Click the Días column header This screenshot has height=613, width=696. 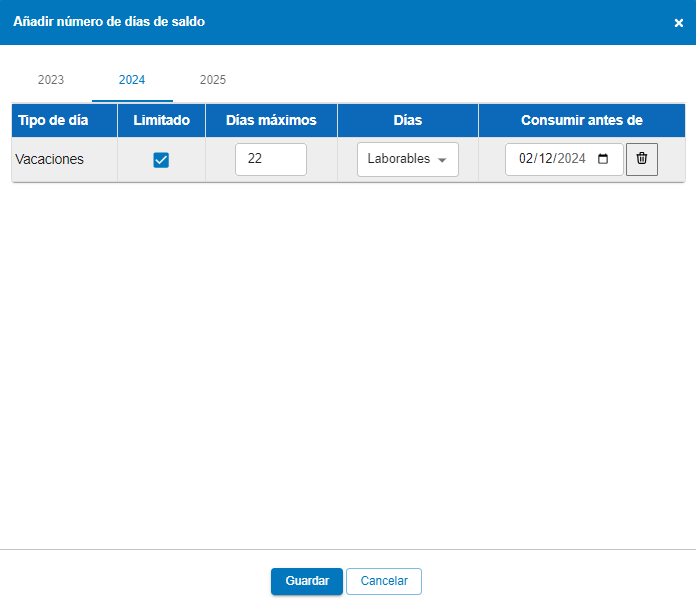click(407, 120)
